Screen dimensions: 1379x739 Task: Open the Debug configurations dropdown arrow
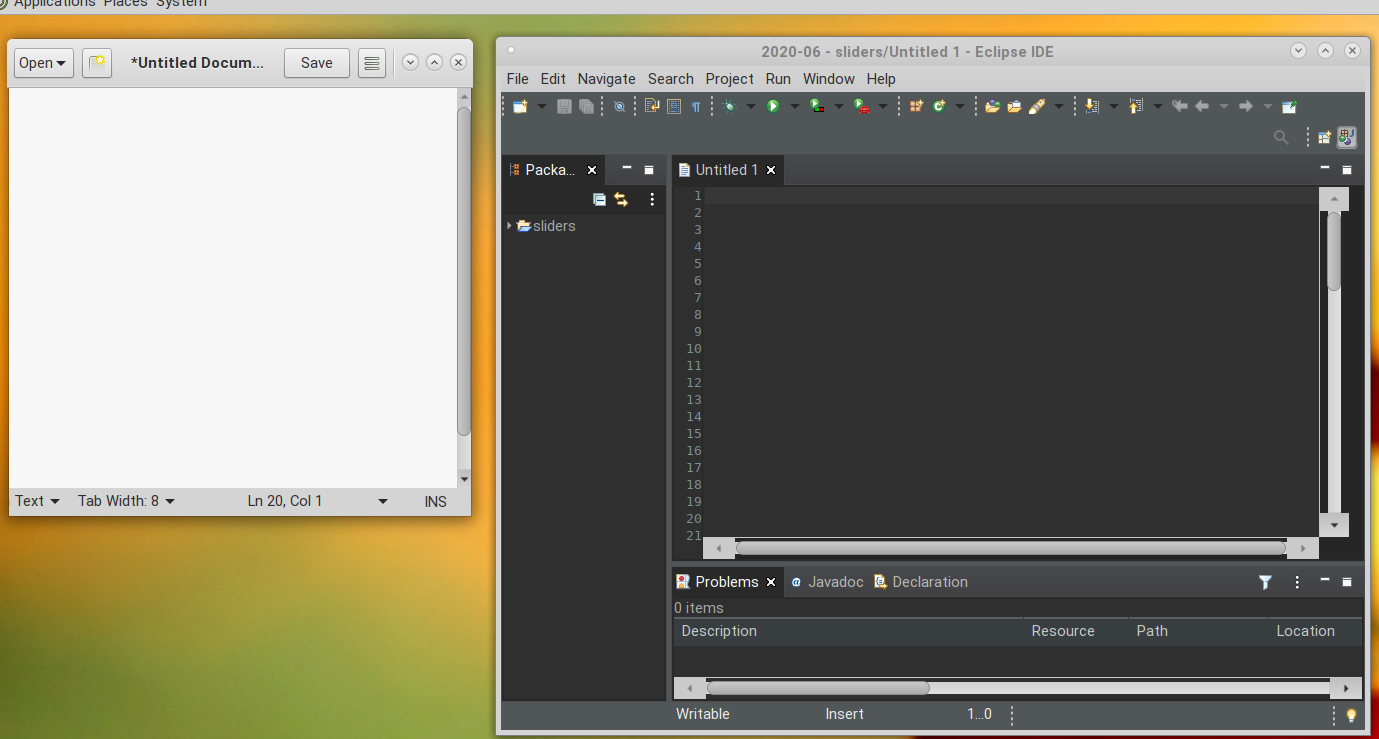751,106
